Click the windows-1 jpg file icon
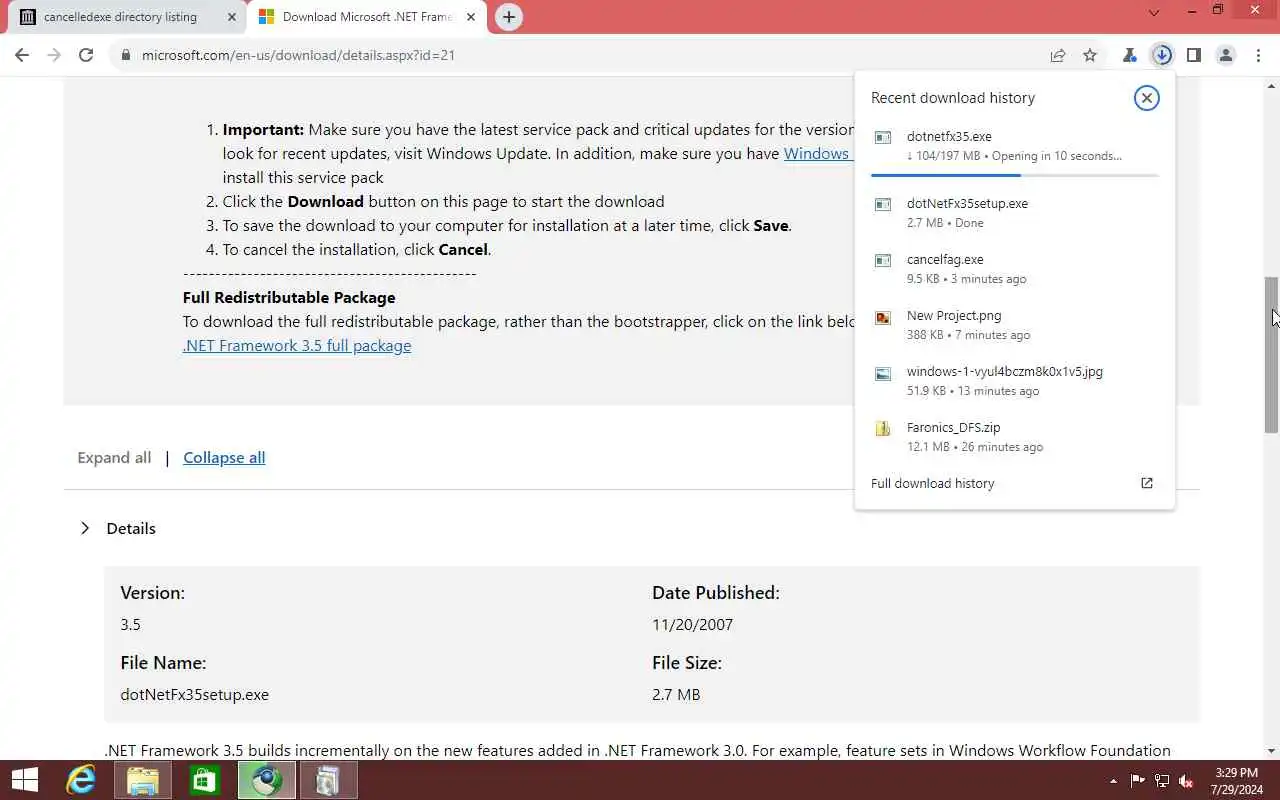 883,373
